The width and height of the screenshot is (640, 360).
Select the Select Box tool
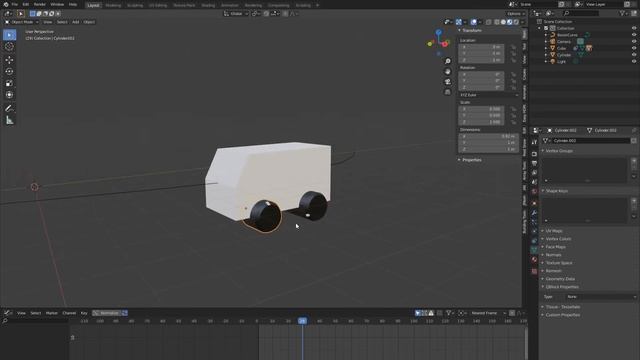click(9, 35)
